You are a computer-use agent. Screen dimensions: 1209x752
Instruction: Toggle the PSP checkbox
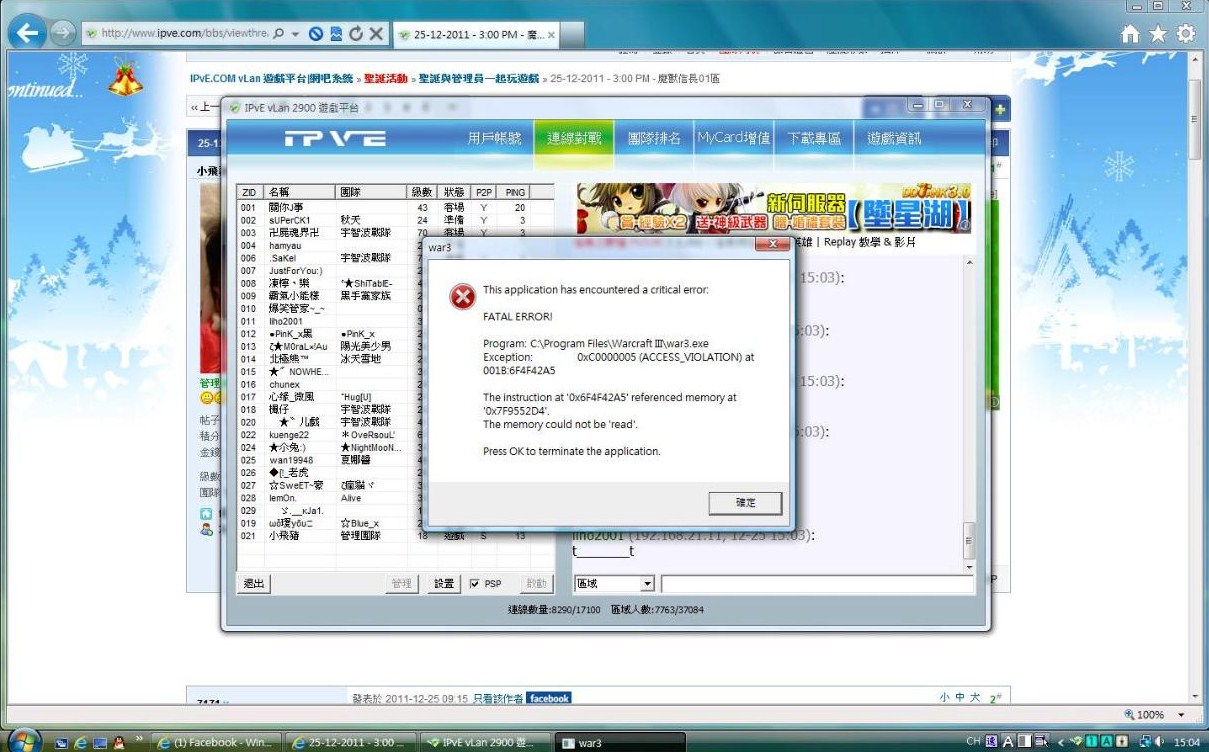click(x=475, y=584)
